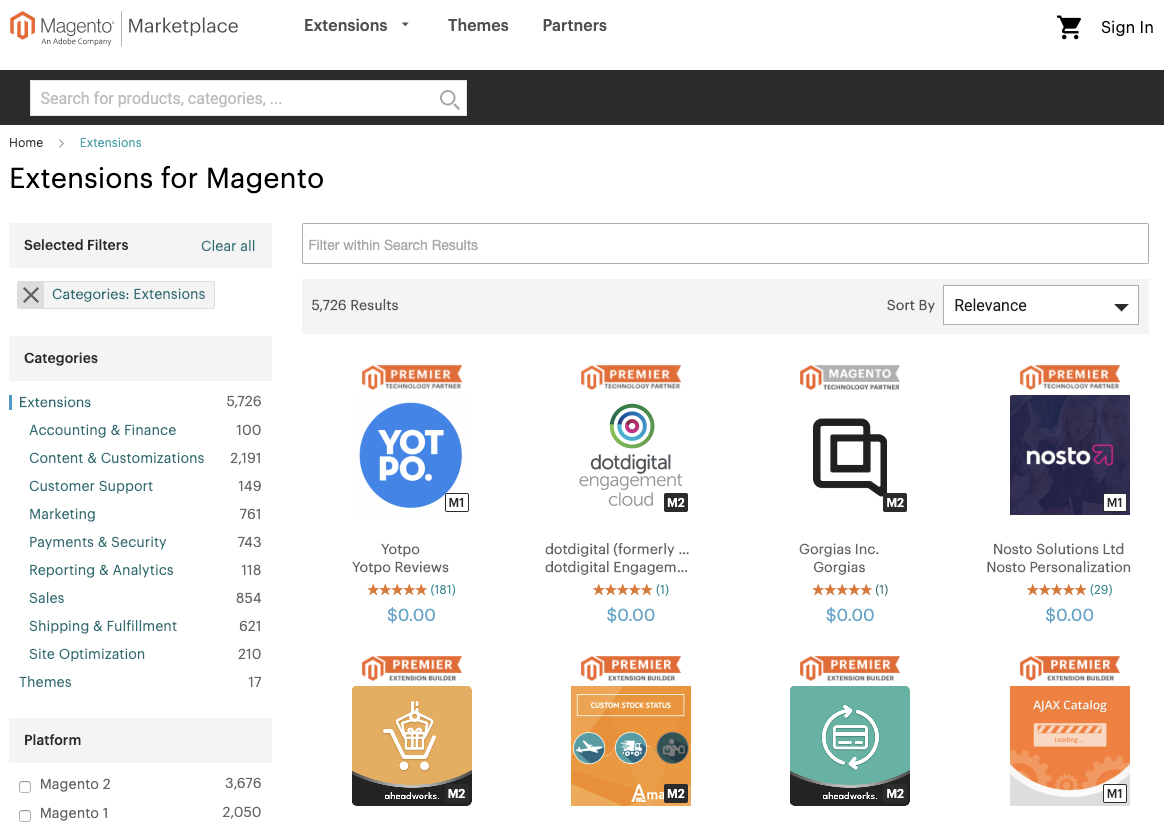Screen dimensions: 1164x829
Task: Select Payments & Security category
Action: point(97,542)
